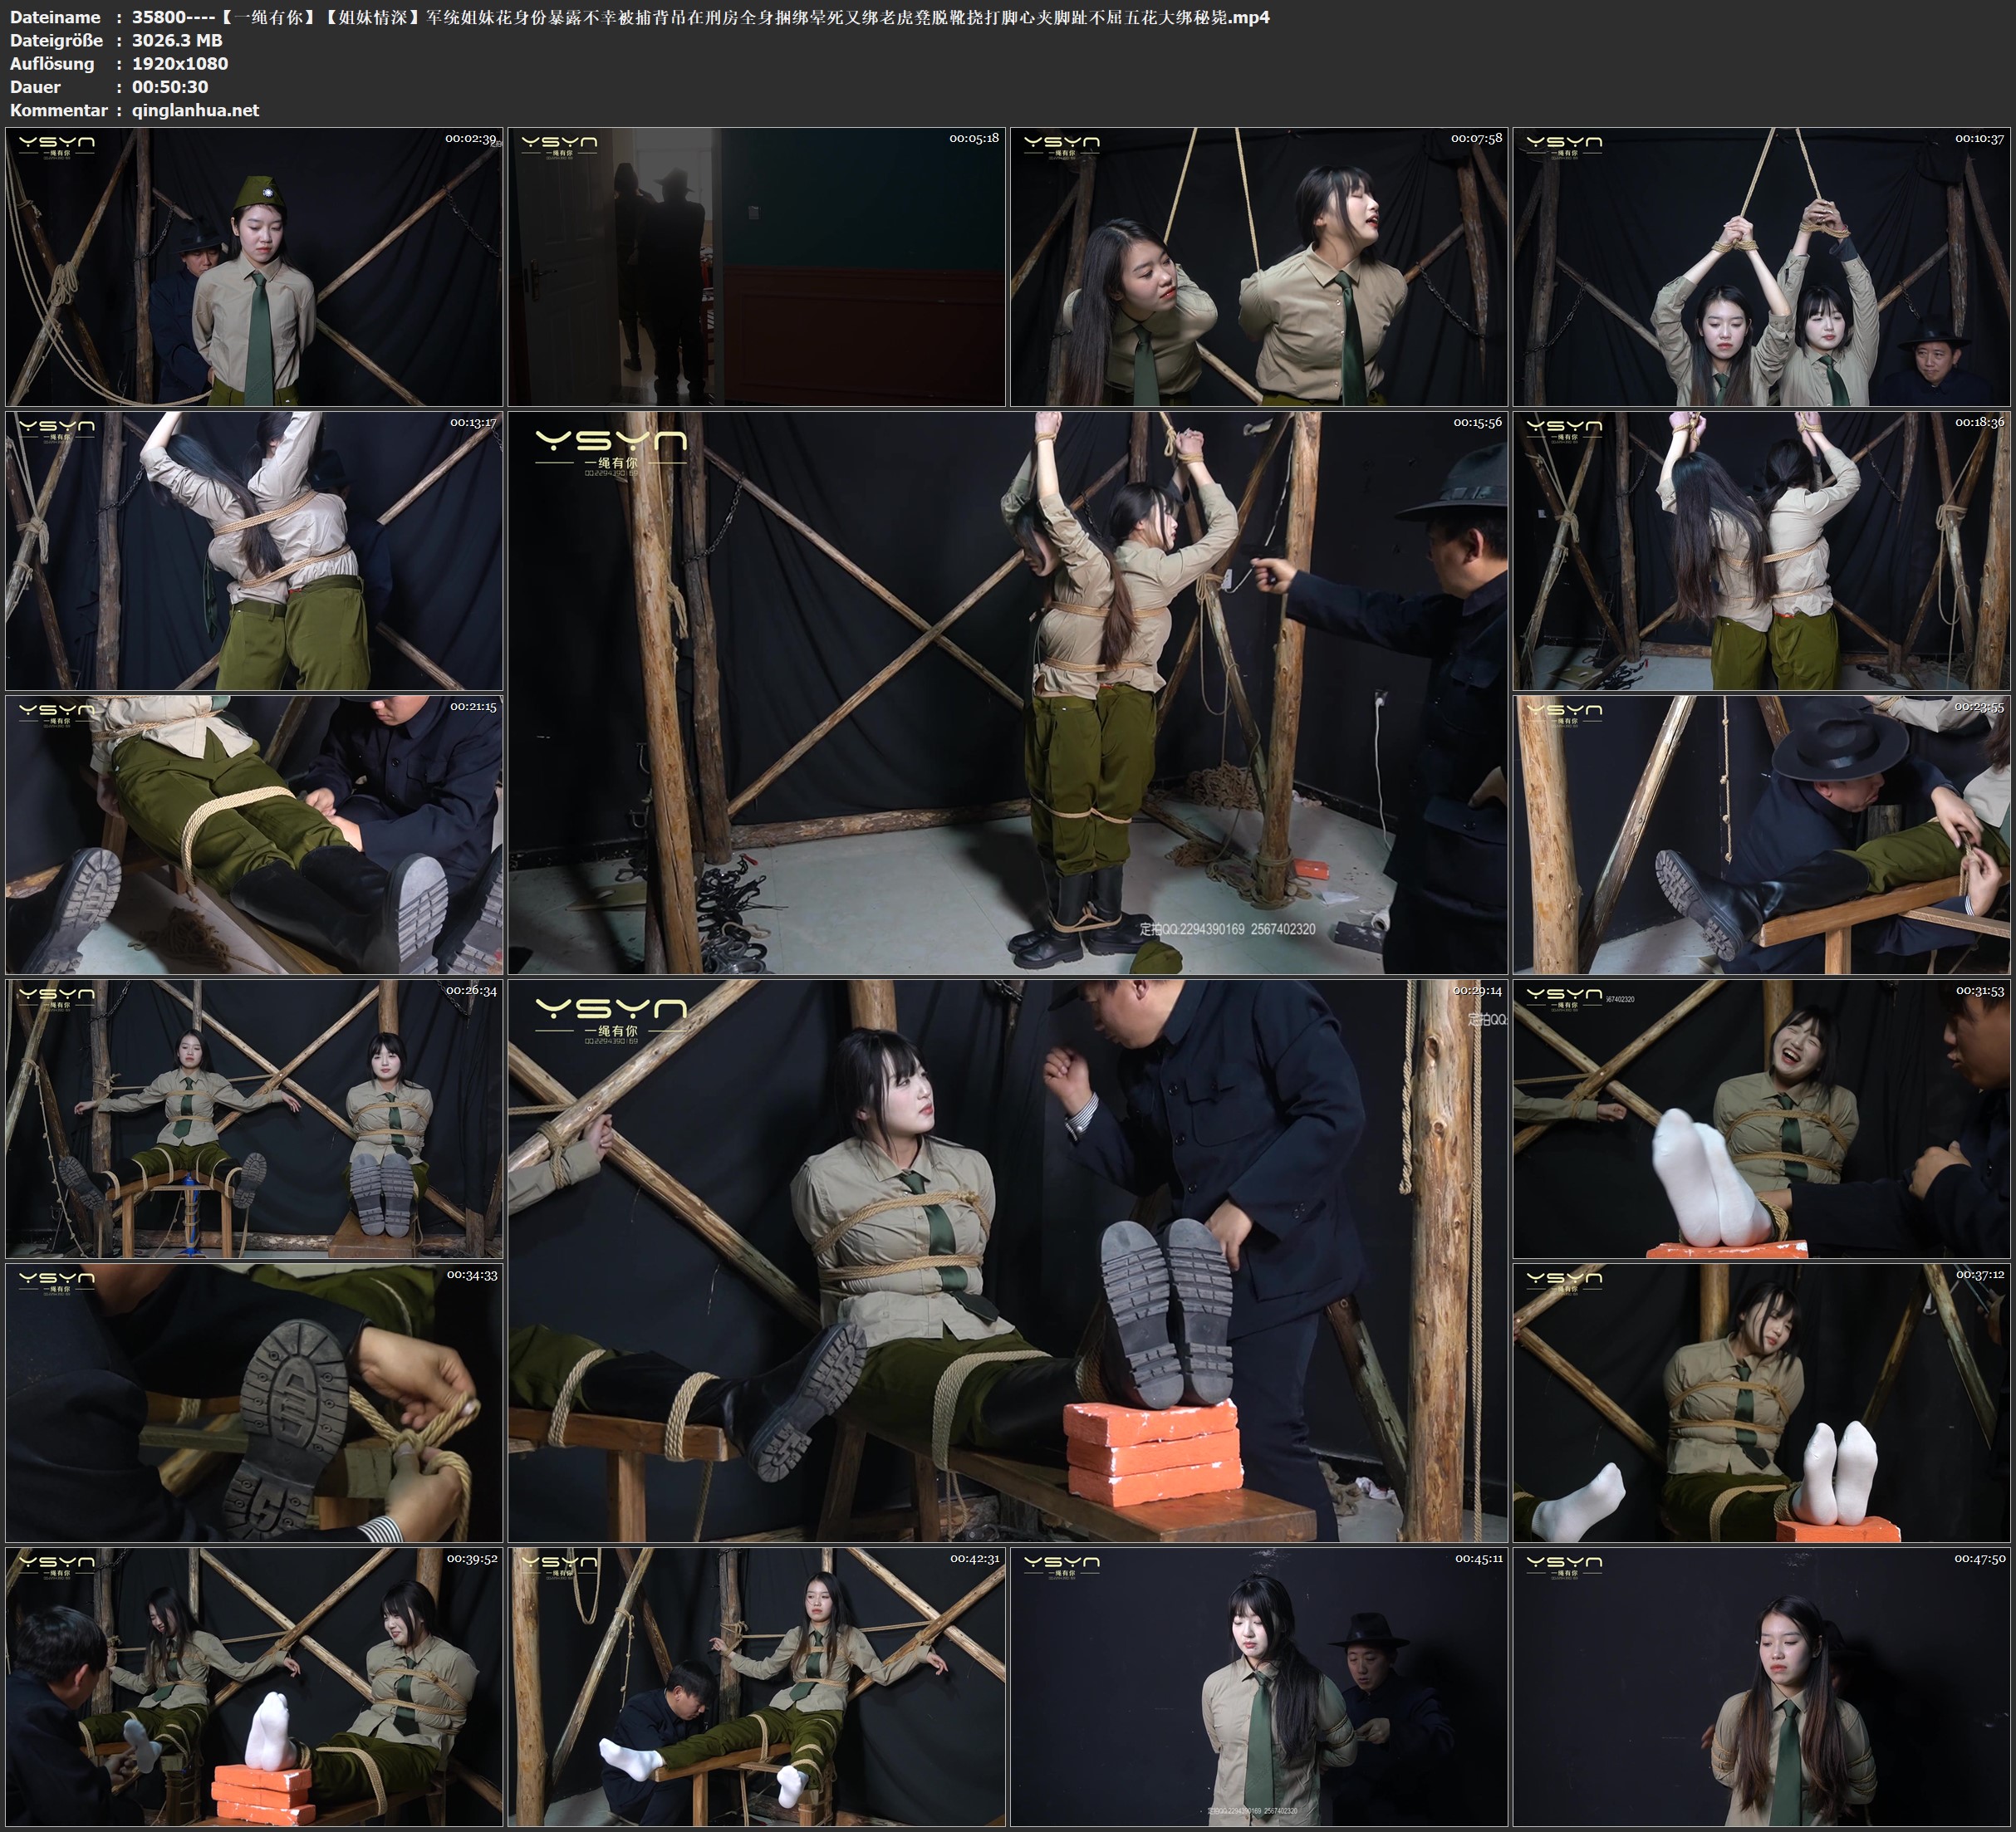
Task: Select the thumbnail timestamped 00:21:15
Action: pos(254,835)
